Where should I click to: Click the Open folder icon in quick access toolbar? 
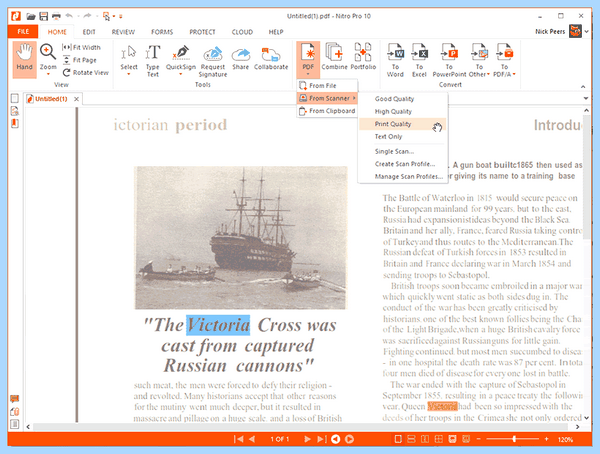coord(31,16)
